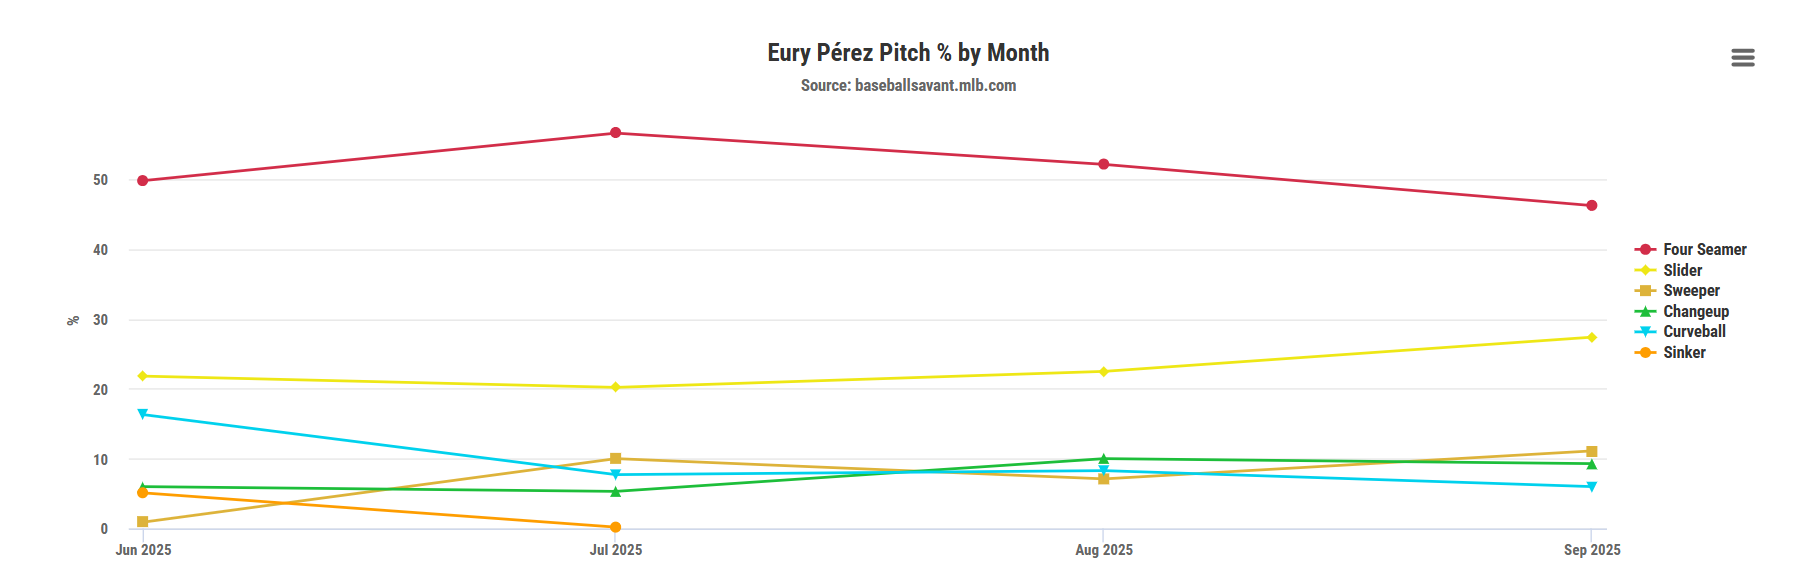
Task: Select Four Seamer marker at Aug 2025
Action: coord(1104,164)
